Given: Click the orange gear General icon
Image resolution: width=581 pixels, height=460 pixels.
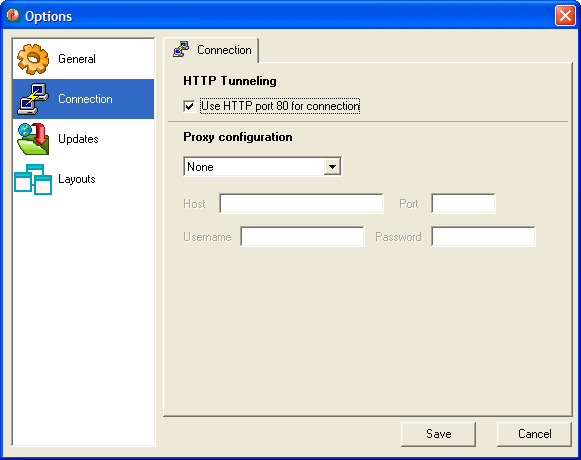Looking at the screenshot, I should [33, 59].
